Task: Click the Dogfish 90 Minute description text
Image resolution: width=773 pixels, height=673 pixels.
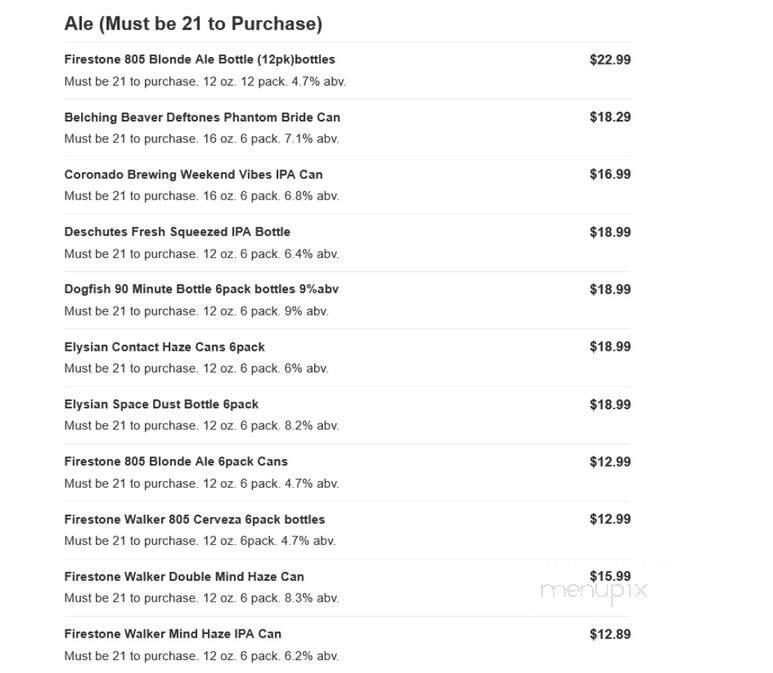Action: click(196, 311)
